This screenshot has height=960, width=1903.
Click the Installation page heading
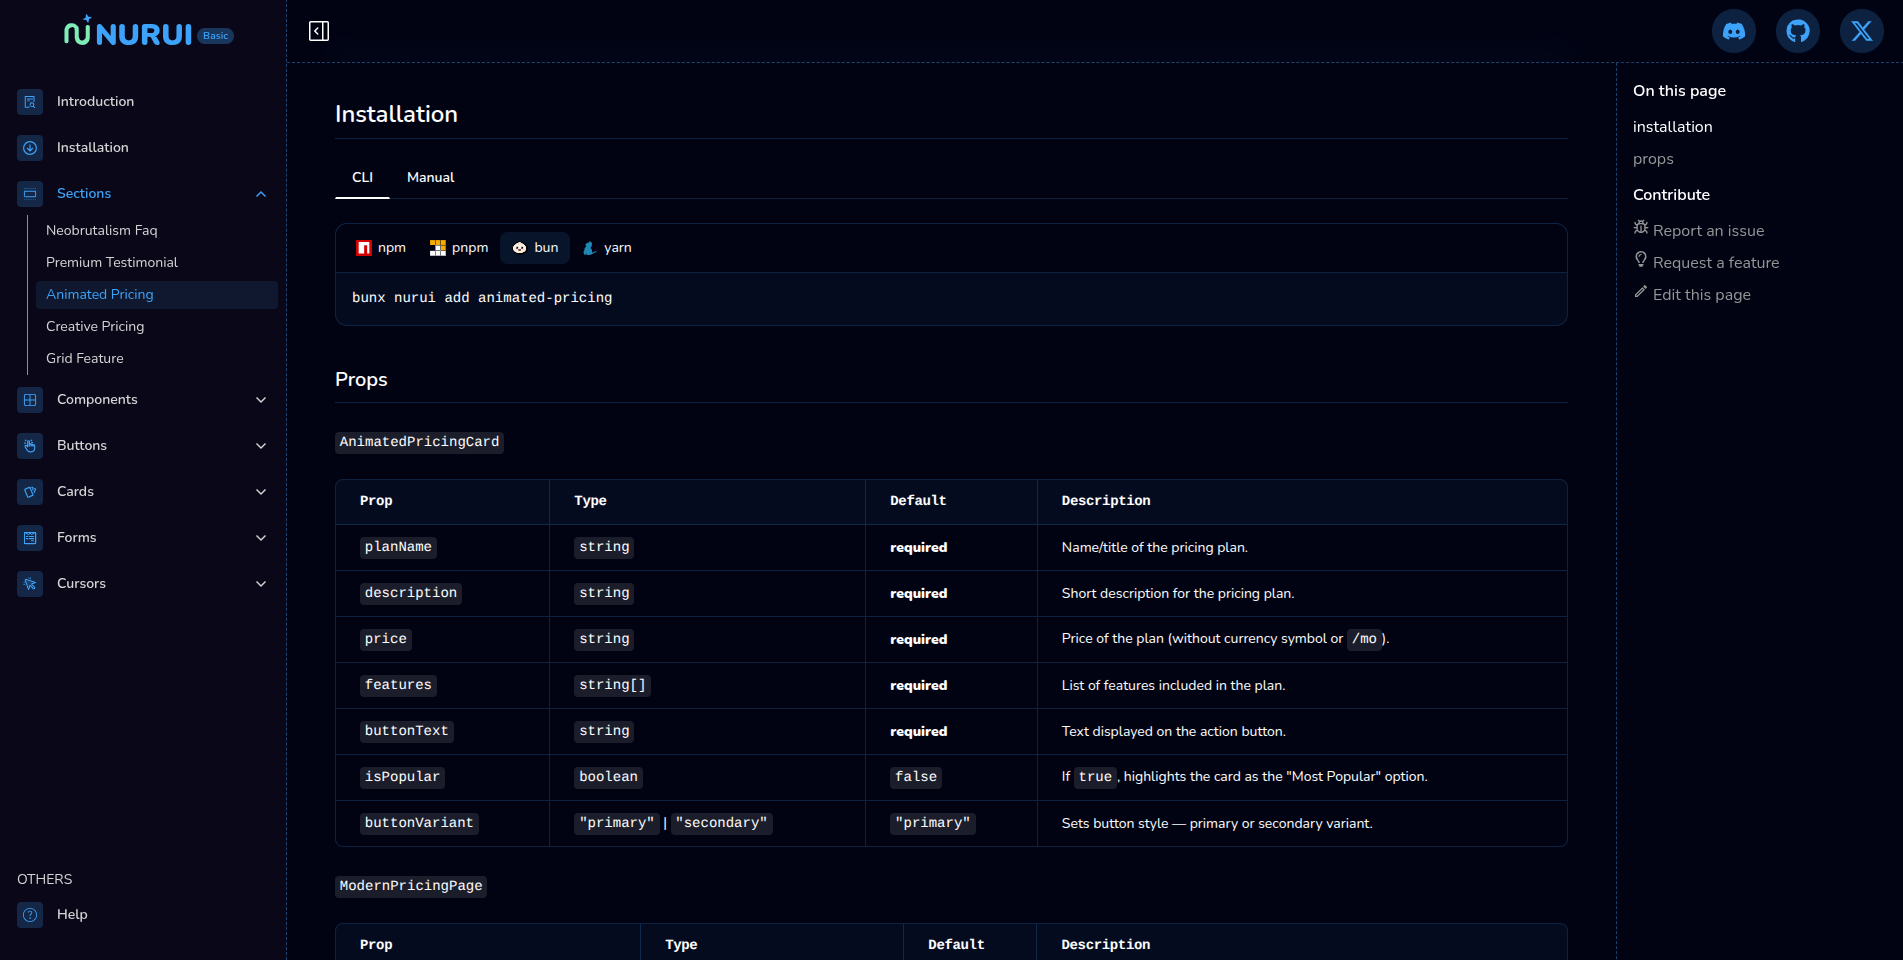[x=396, y=115]
